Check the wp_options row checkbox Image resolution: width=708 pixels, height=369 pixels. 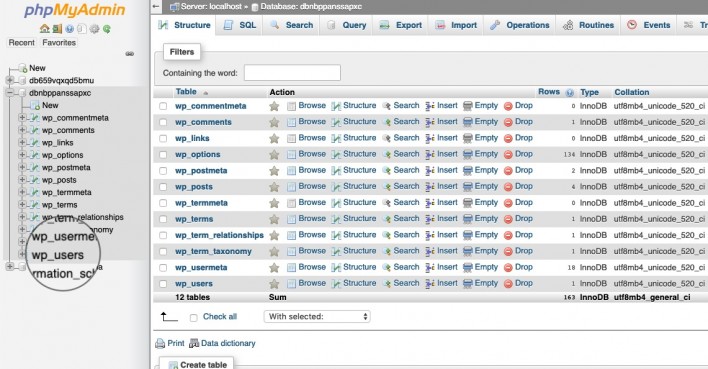point(163,154)
